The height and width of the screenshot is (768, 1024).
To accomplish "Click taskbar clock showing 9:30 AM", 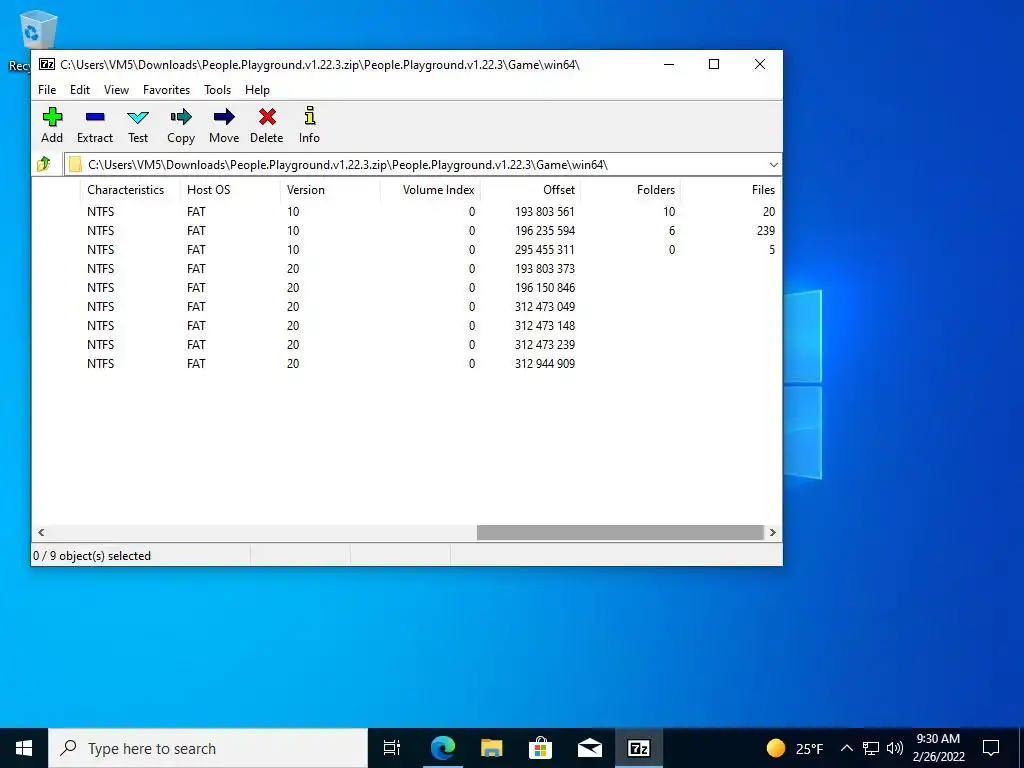I will click(x=938, y=748).
